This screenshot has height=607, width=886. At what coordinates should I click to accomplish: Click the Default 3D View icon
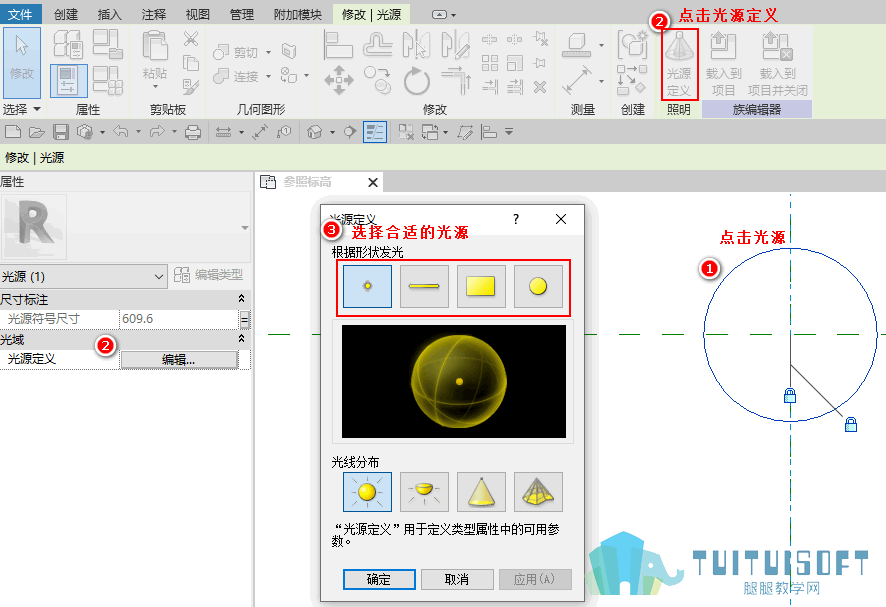click(x=315, y=132)
